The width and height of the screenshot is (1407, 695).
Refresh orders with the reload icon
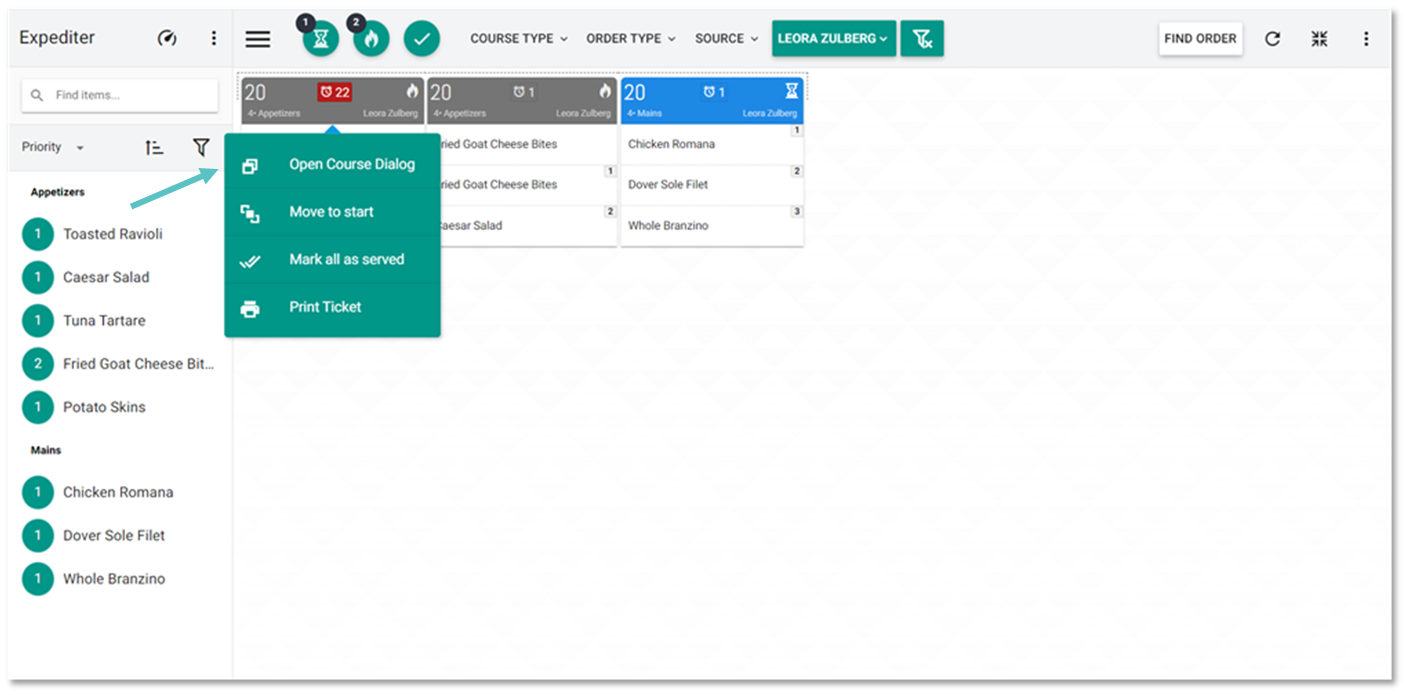1272,39
